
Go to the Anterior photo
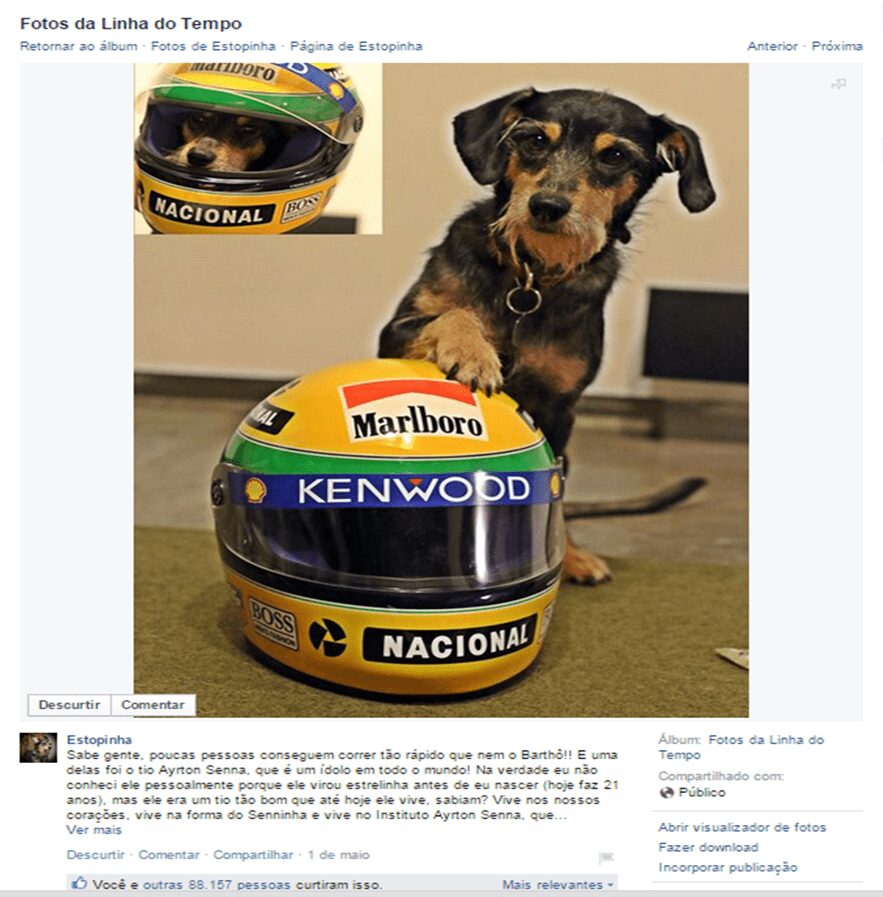tap(772, 46)
